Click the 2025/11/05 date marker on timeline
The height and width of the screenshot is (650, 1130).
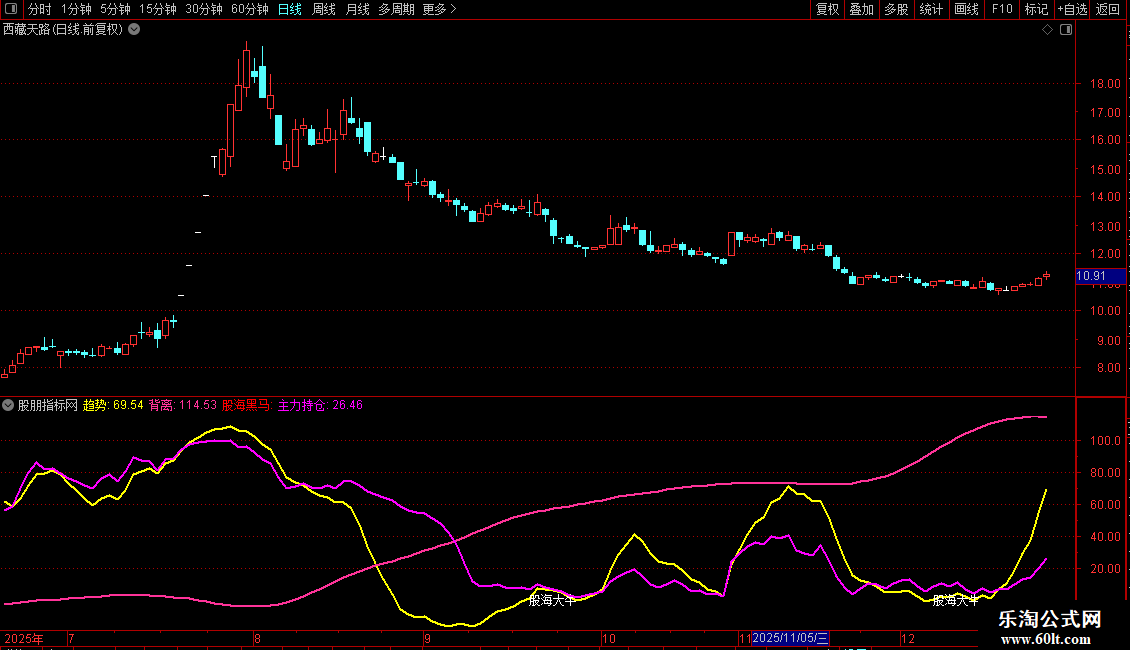pos(790,638)
